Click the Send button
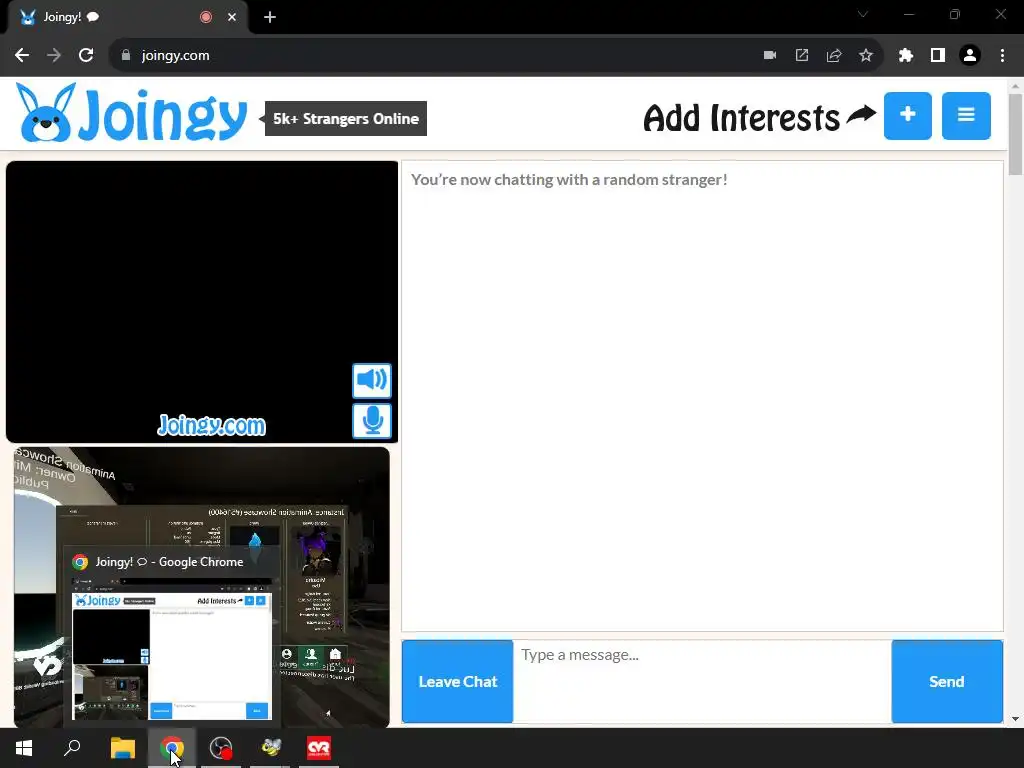The height and width of the screenshot is (768, 1024). 947,681
